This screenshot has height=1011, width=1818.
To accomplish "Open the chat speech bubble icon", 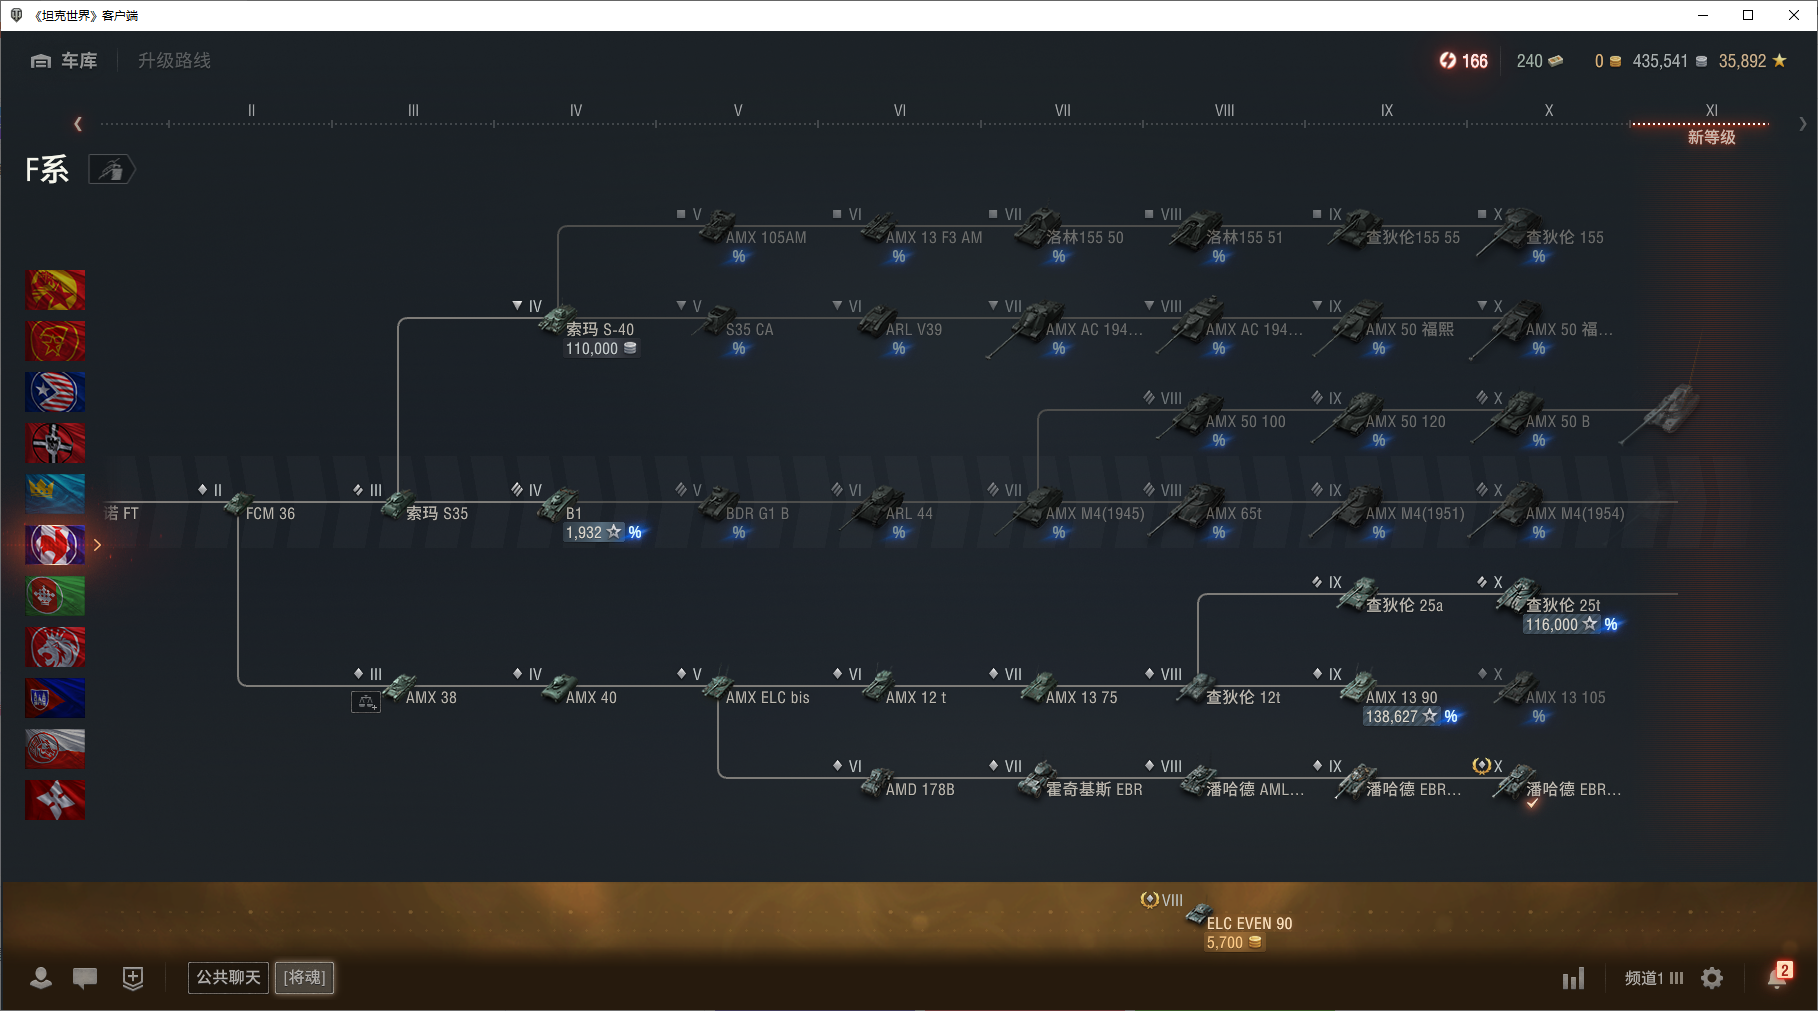I will pos(85,978).
